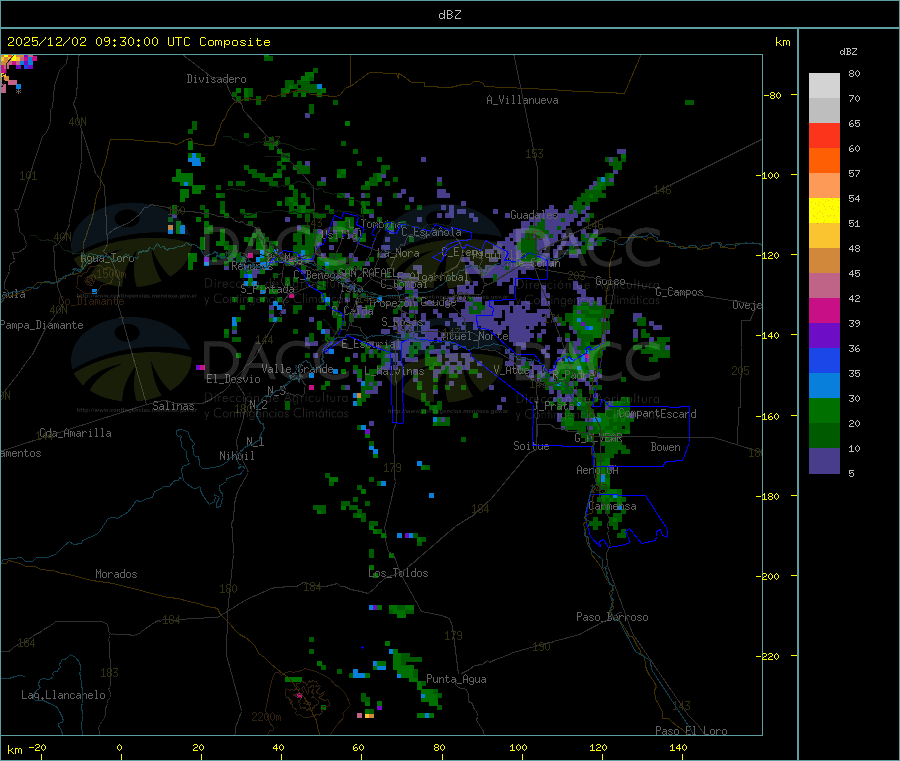Click the G_Campos location label
The height and width of the screenshot is (761, 900).
pyautogui.click(x=680, y=292)
